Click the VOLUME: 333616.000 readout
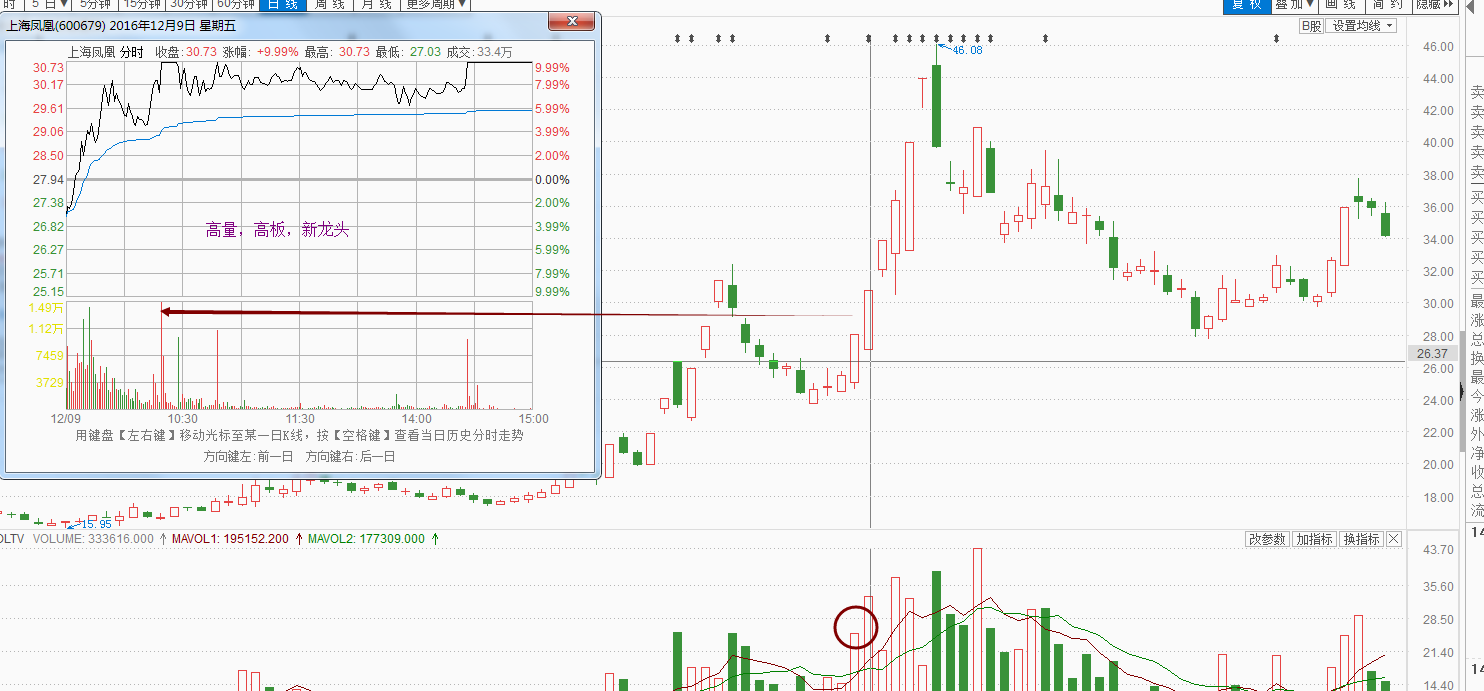 tap(93, 539)
